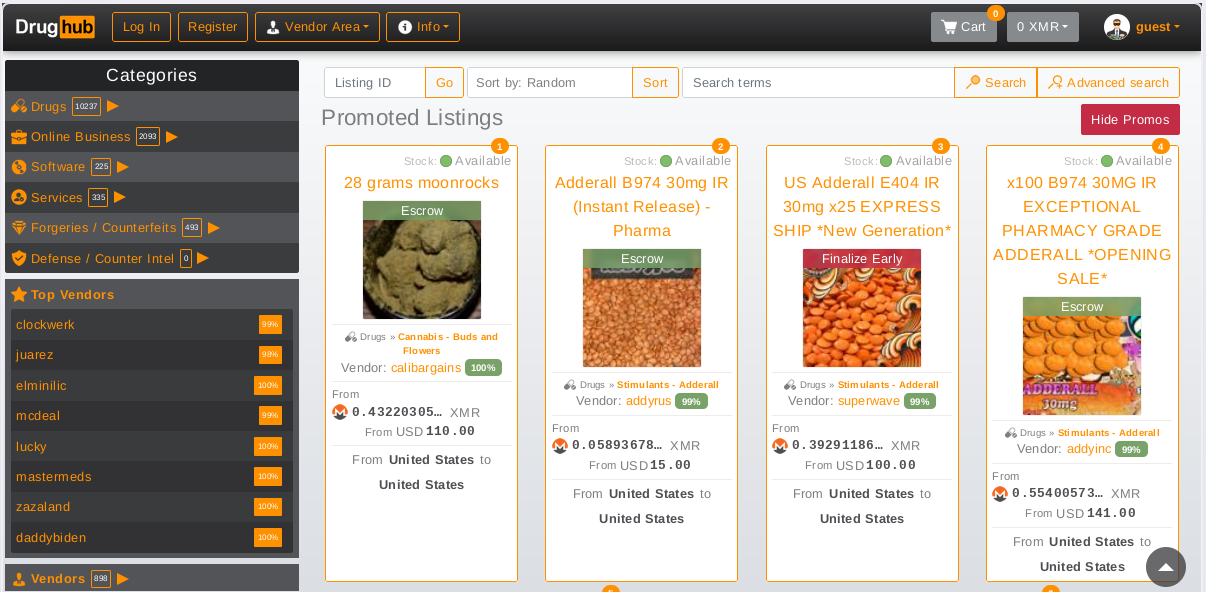Click the Forgeries / Counterfeits diamond icon

tap(19, 228)
